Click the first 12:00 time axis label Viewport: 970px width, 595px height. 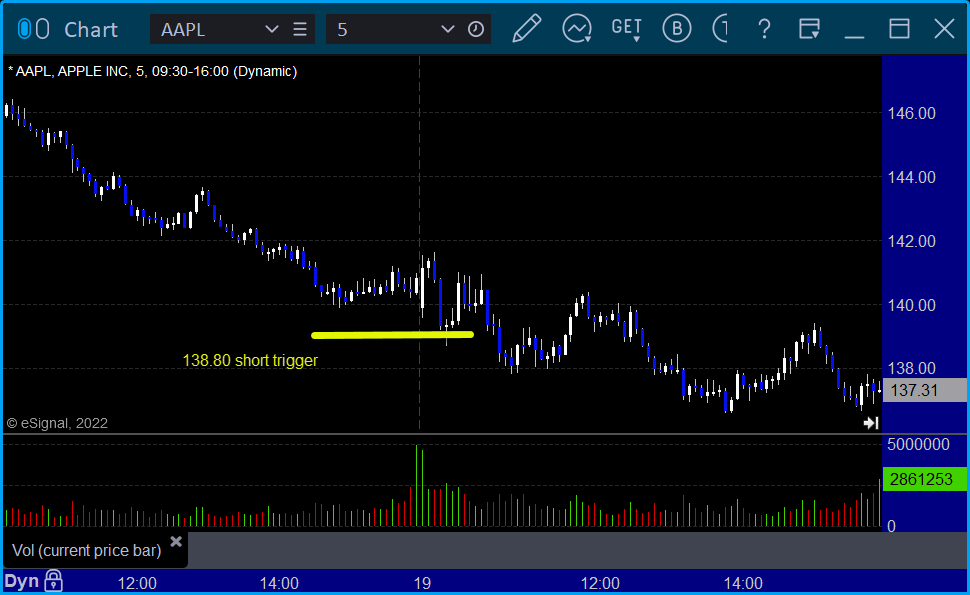pos(137,583)
